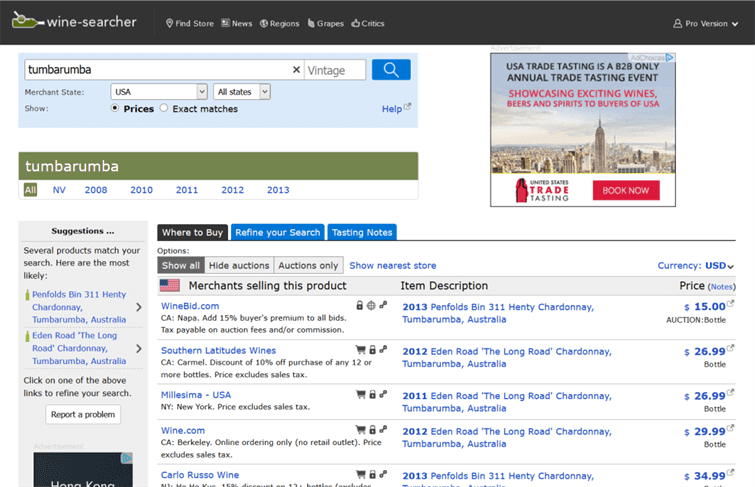
Task: Open the All states dropdown
Action: 242,92
